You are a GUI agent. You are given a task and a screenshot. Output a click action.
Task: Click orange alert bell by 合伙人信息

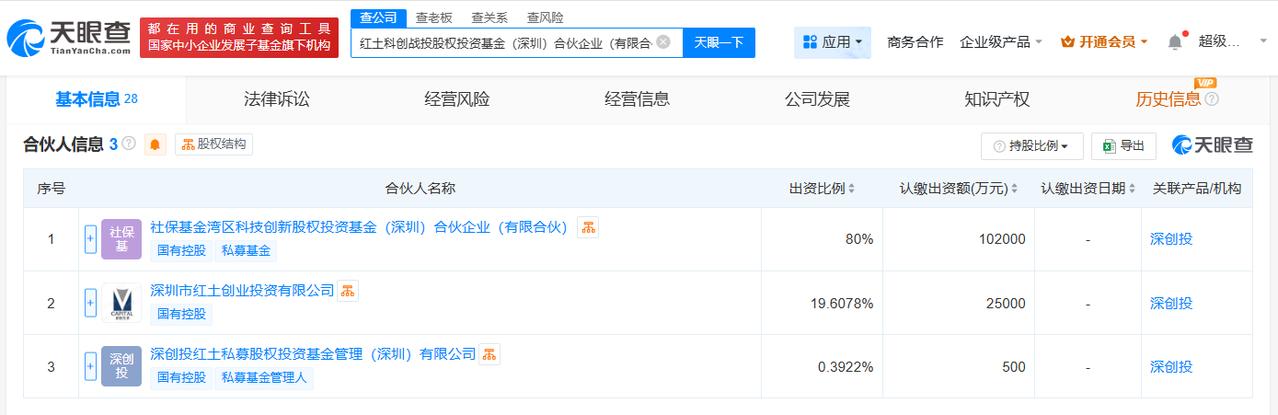click(155, 145)
